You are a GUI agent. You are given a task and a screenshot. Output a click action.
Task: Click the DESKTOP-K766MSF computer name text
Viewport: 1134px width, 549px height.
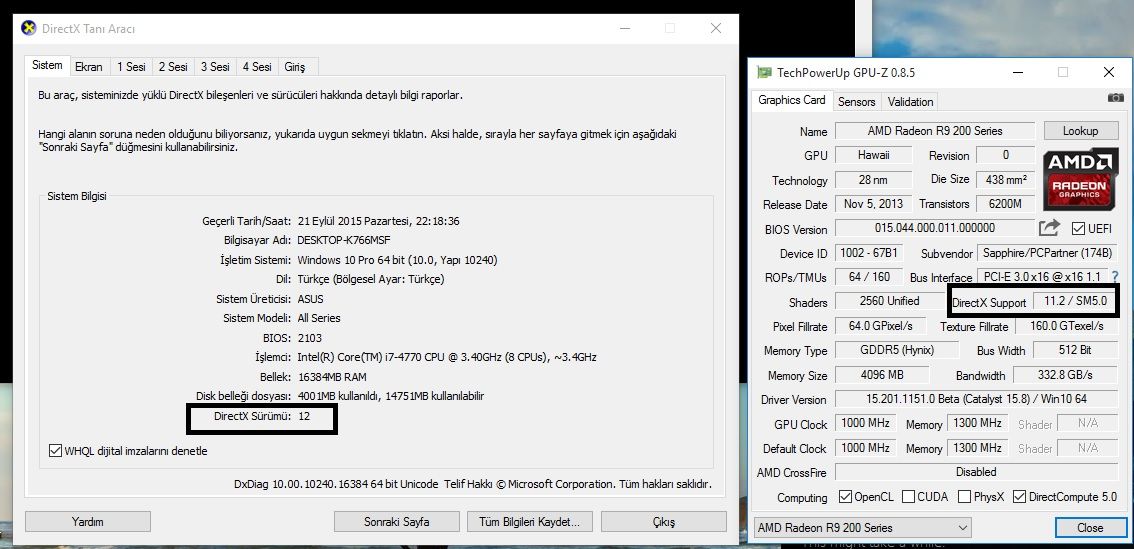[x=344, y=240]
